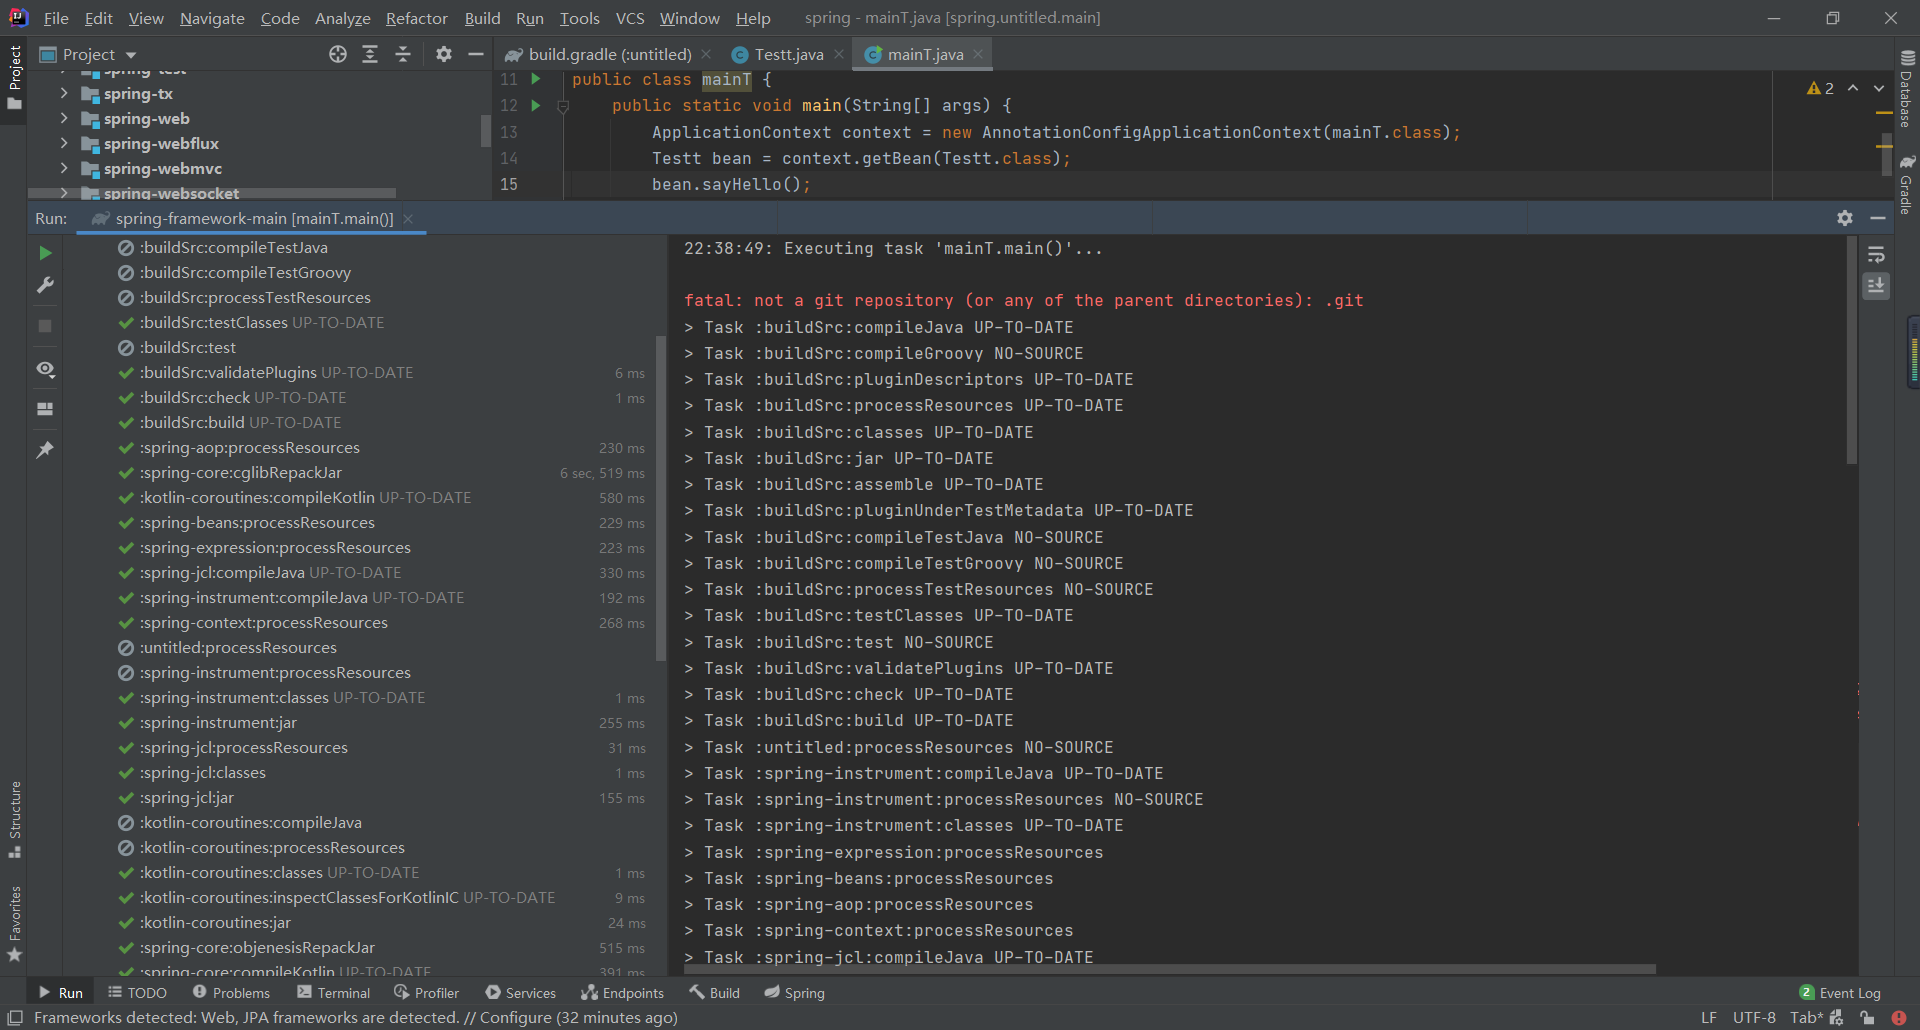Screen dimensions: 1920x1030
Task: Open the line separator LF selector
Action: pyautogui.click(x=1709, y=1018)
